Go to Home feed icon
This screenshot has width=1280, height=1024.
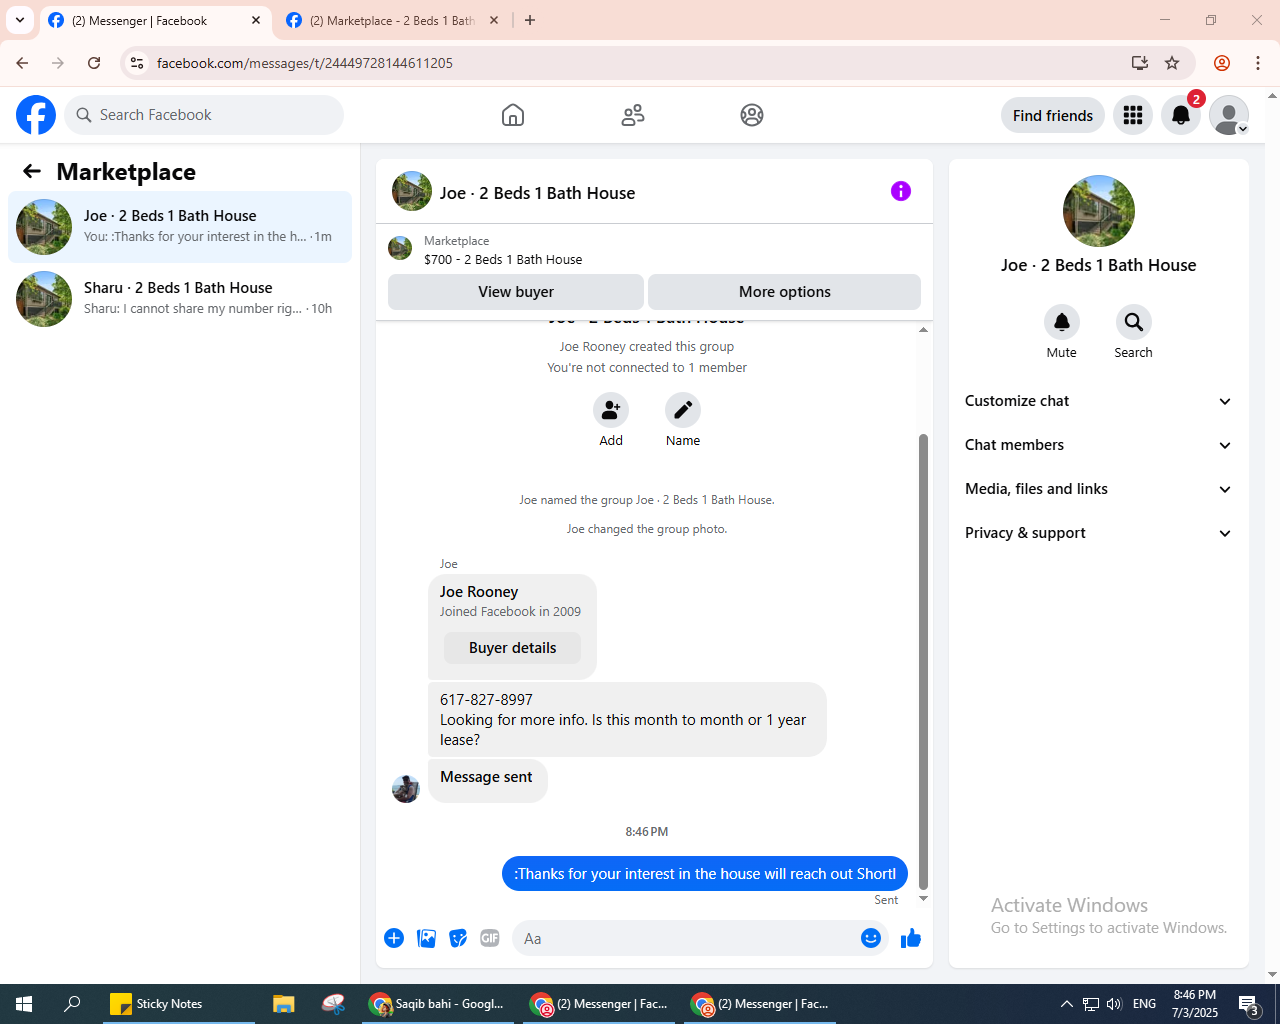513,115
